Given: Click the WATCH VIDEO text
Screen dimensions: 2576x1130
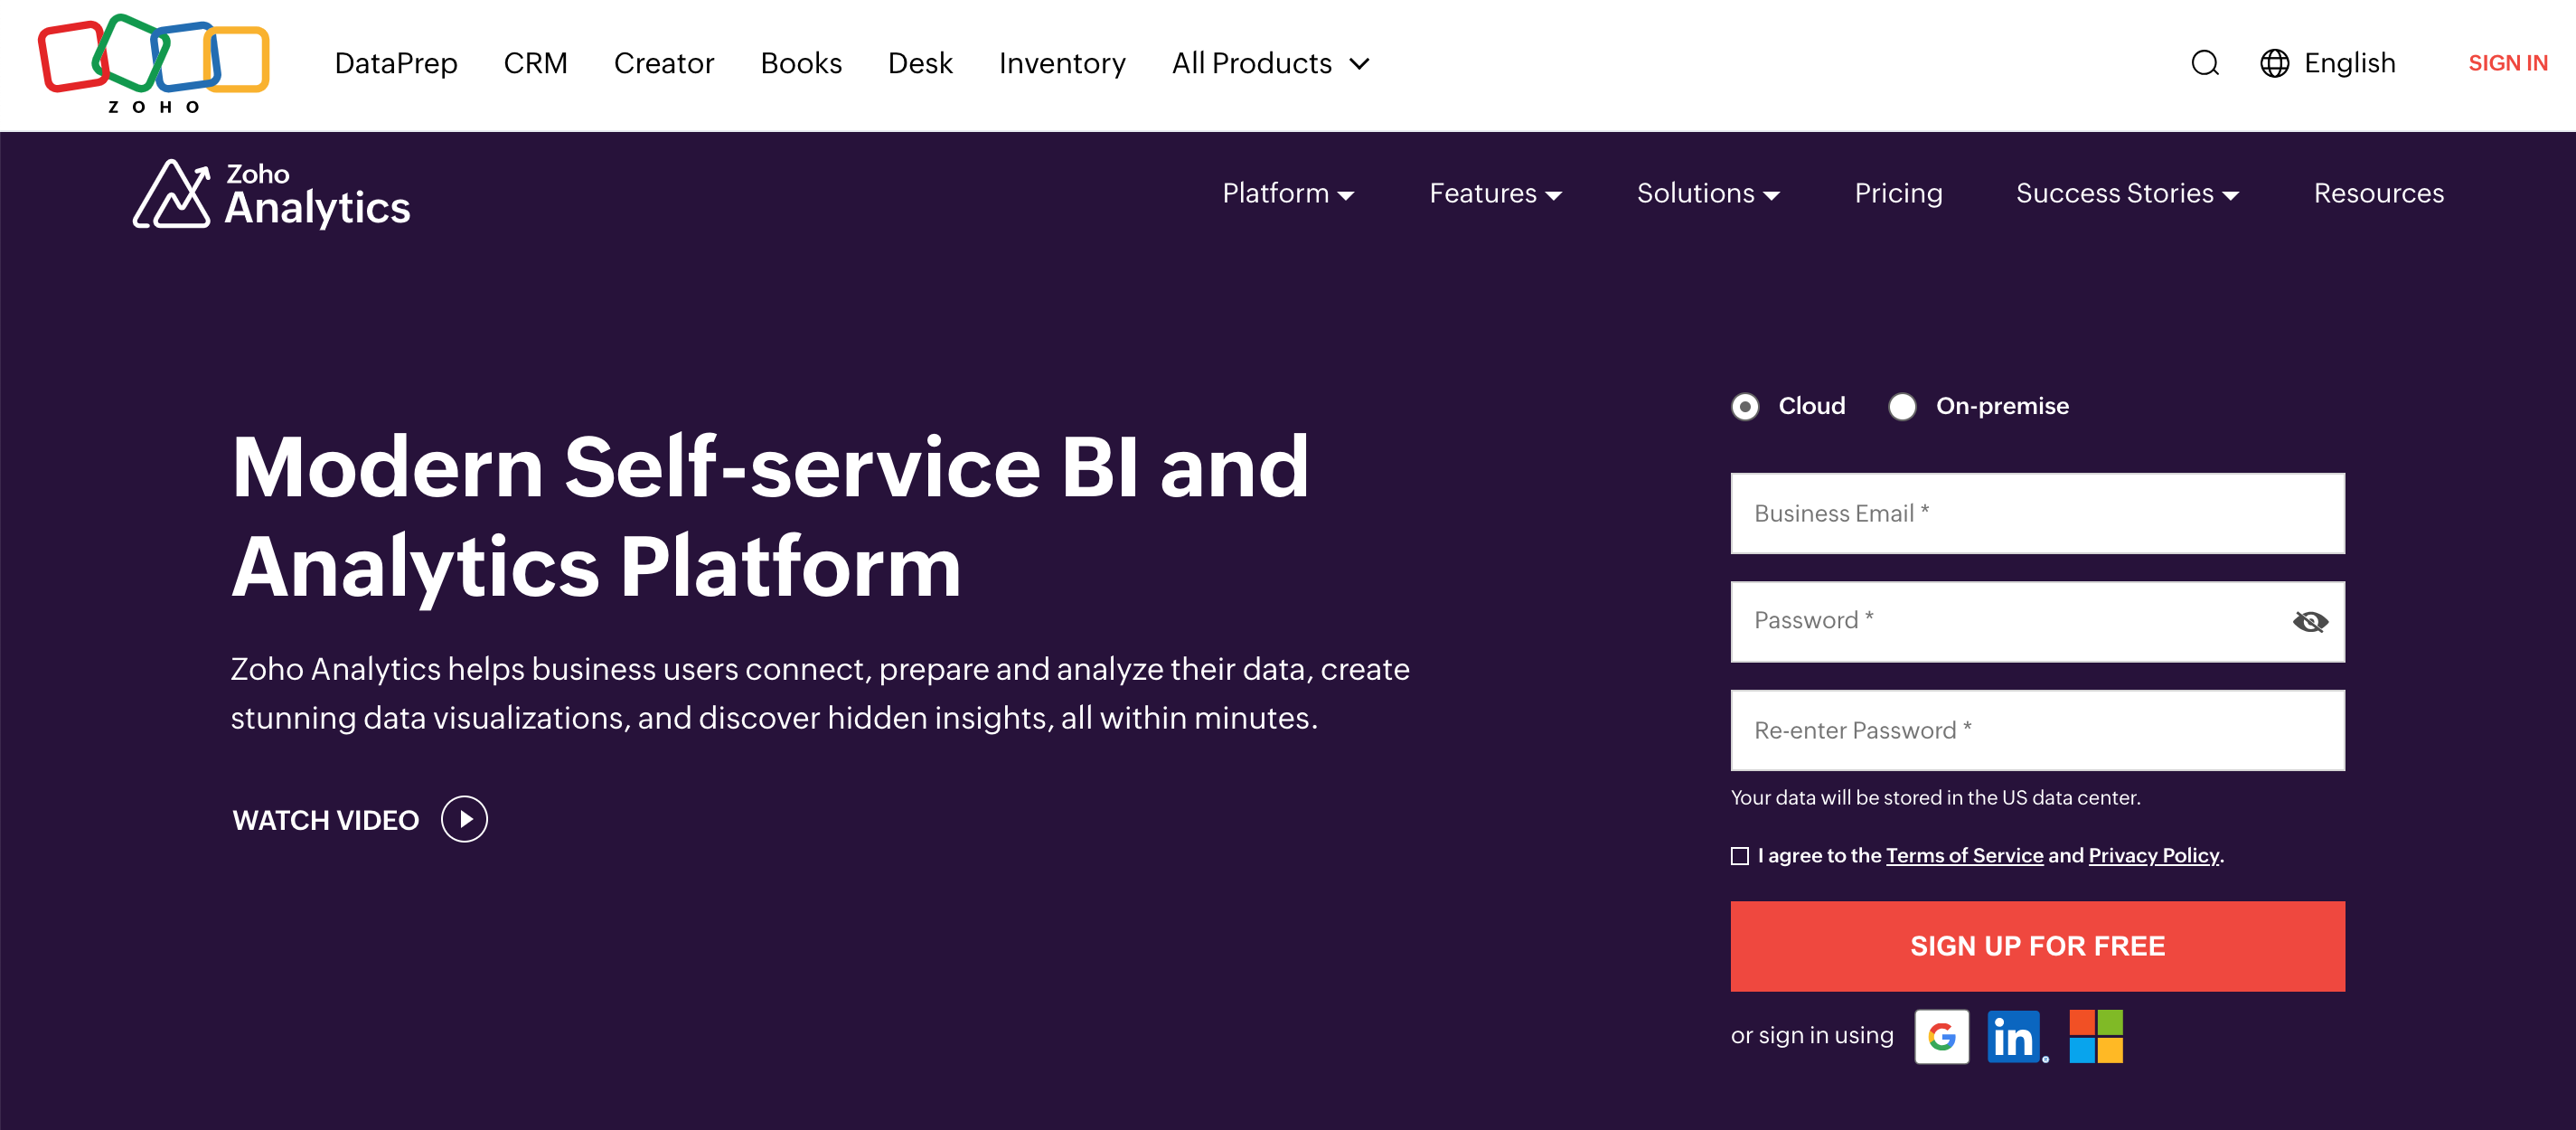Looking at the screenshot, I should pos(325,820).
